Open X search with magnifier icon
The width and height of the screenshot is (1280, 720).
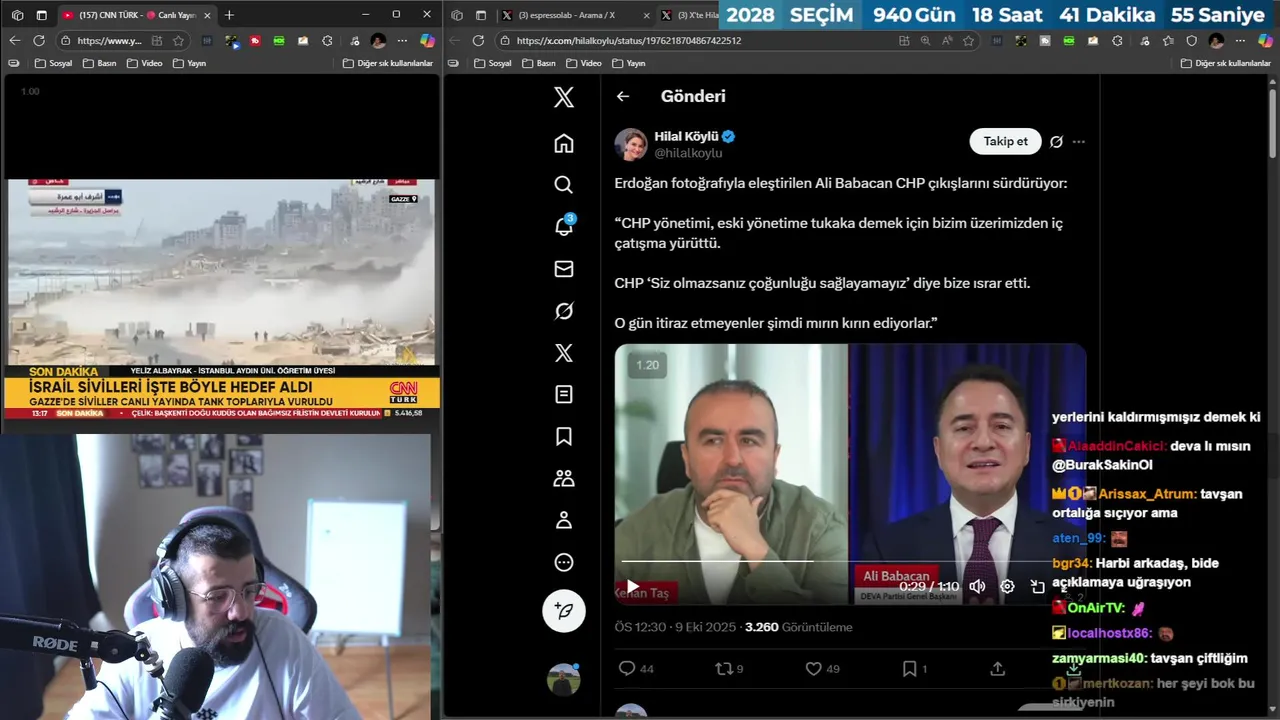(x=564, y=185)
